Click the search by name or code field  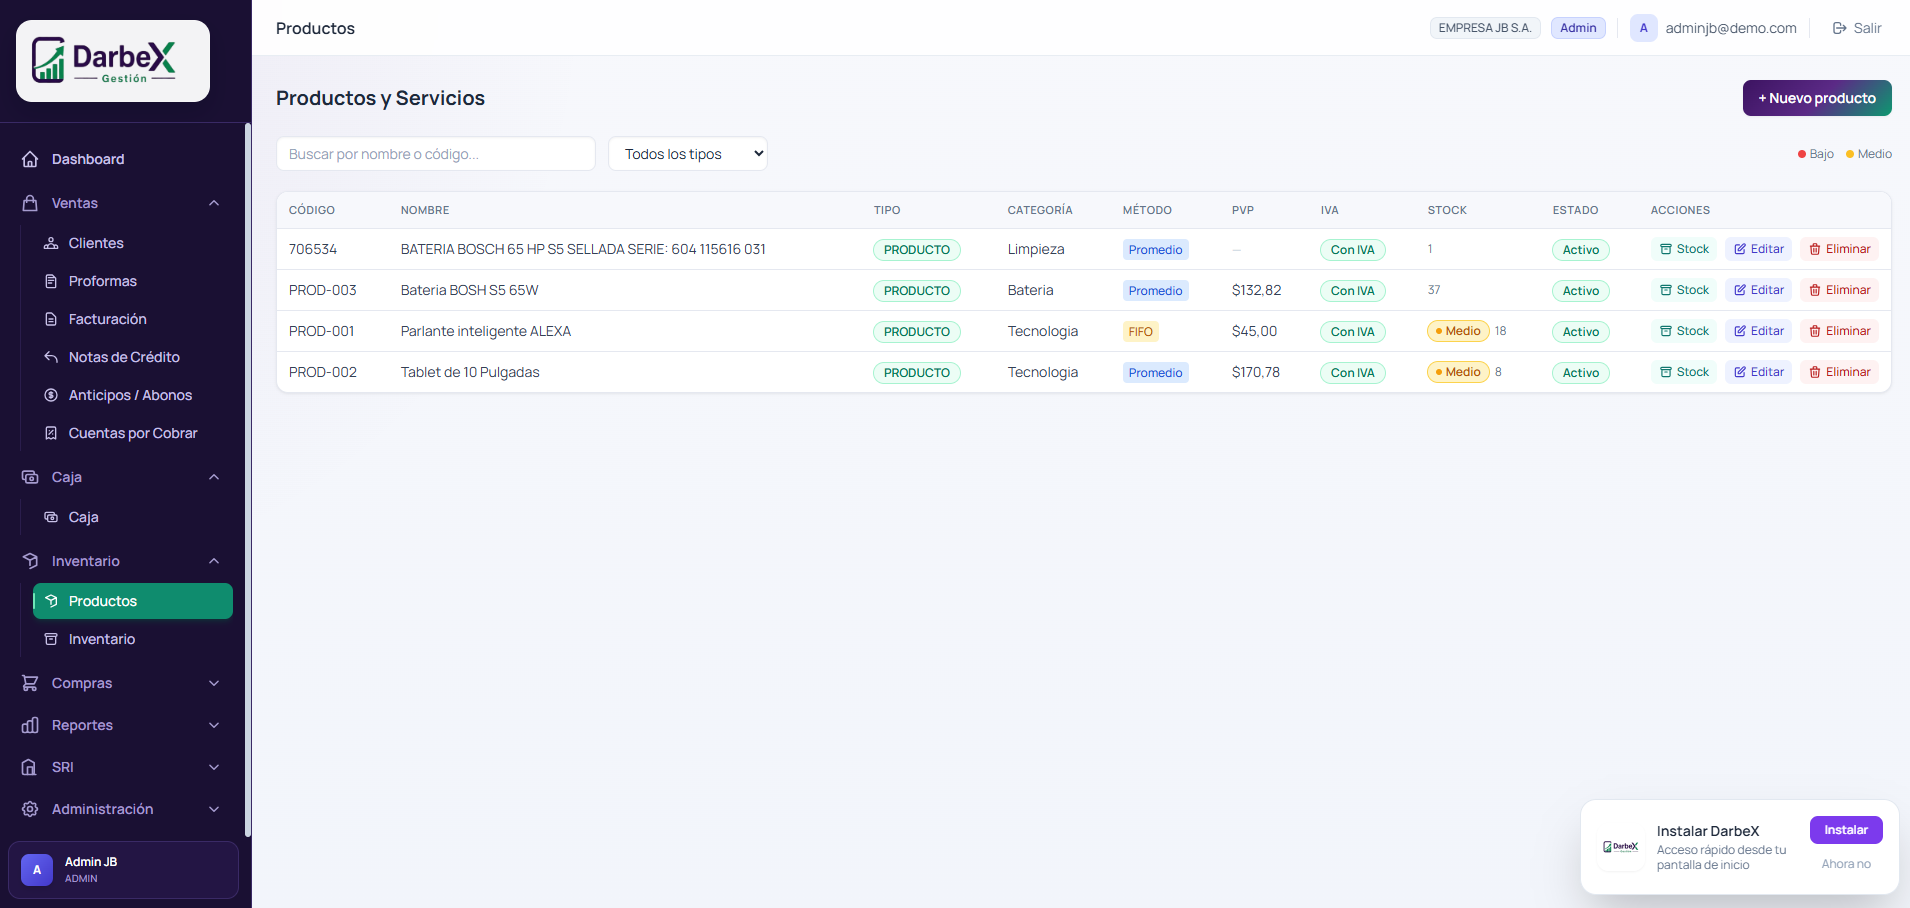pyautogui.click(x=436, y=154)
